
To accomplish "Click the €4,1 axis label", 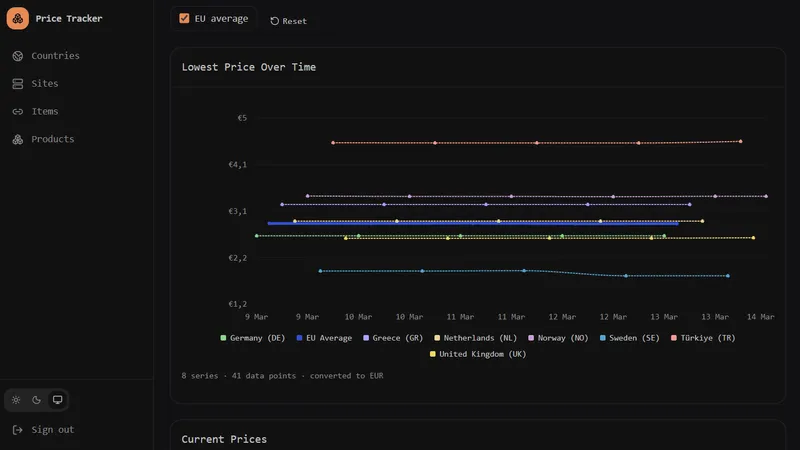I will (237, 164).
